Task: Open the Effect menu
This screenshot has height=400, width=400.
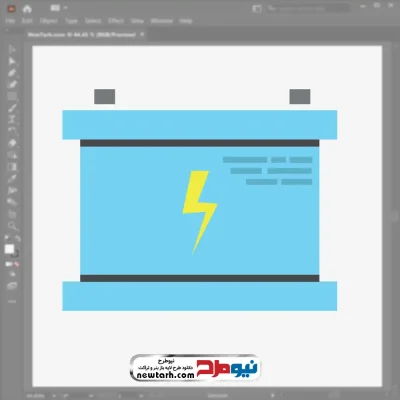Action: tap(116, 21)
